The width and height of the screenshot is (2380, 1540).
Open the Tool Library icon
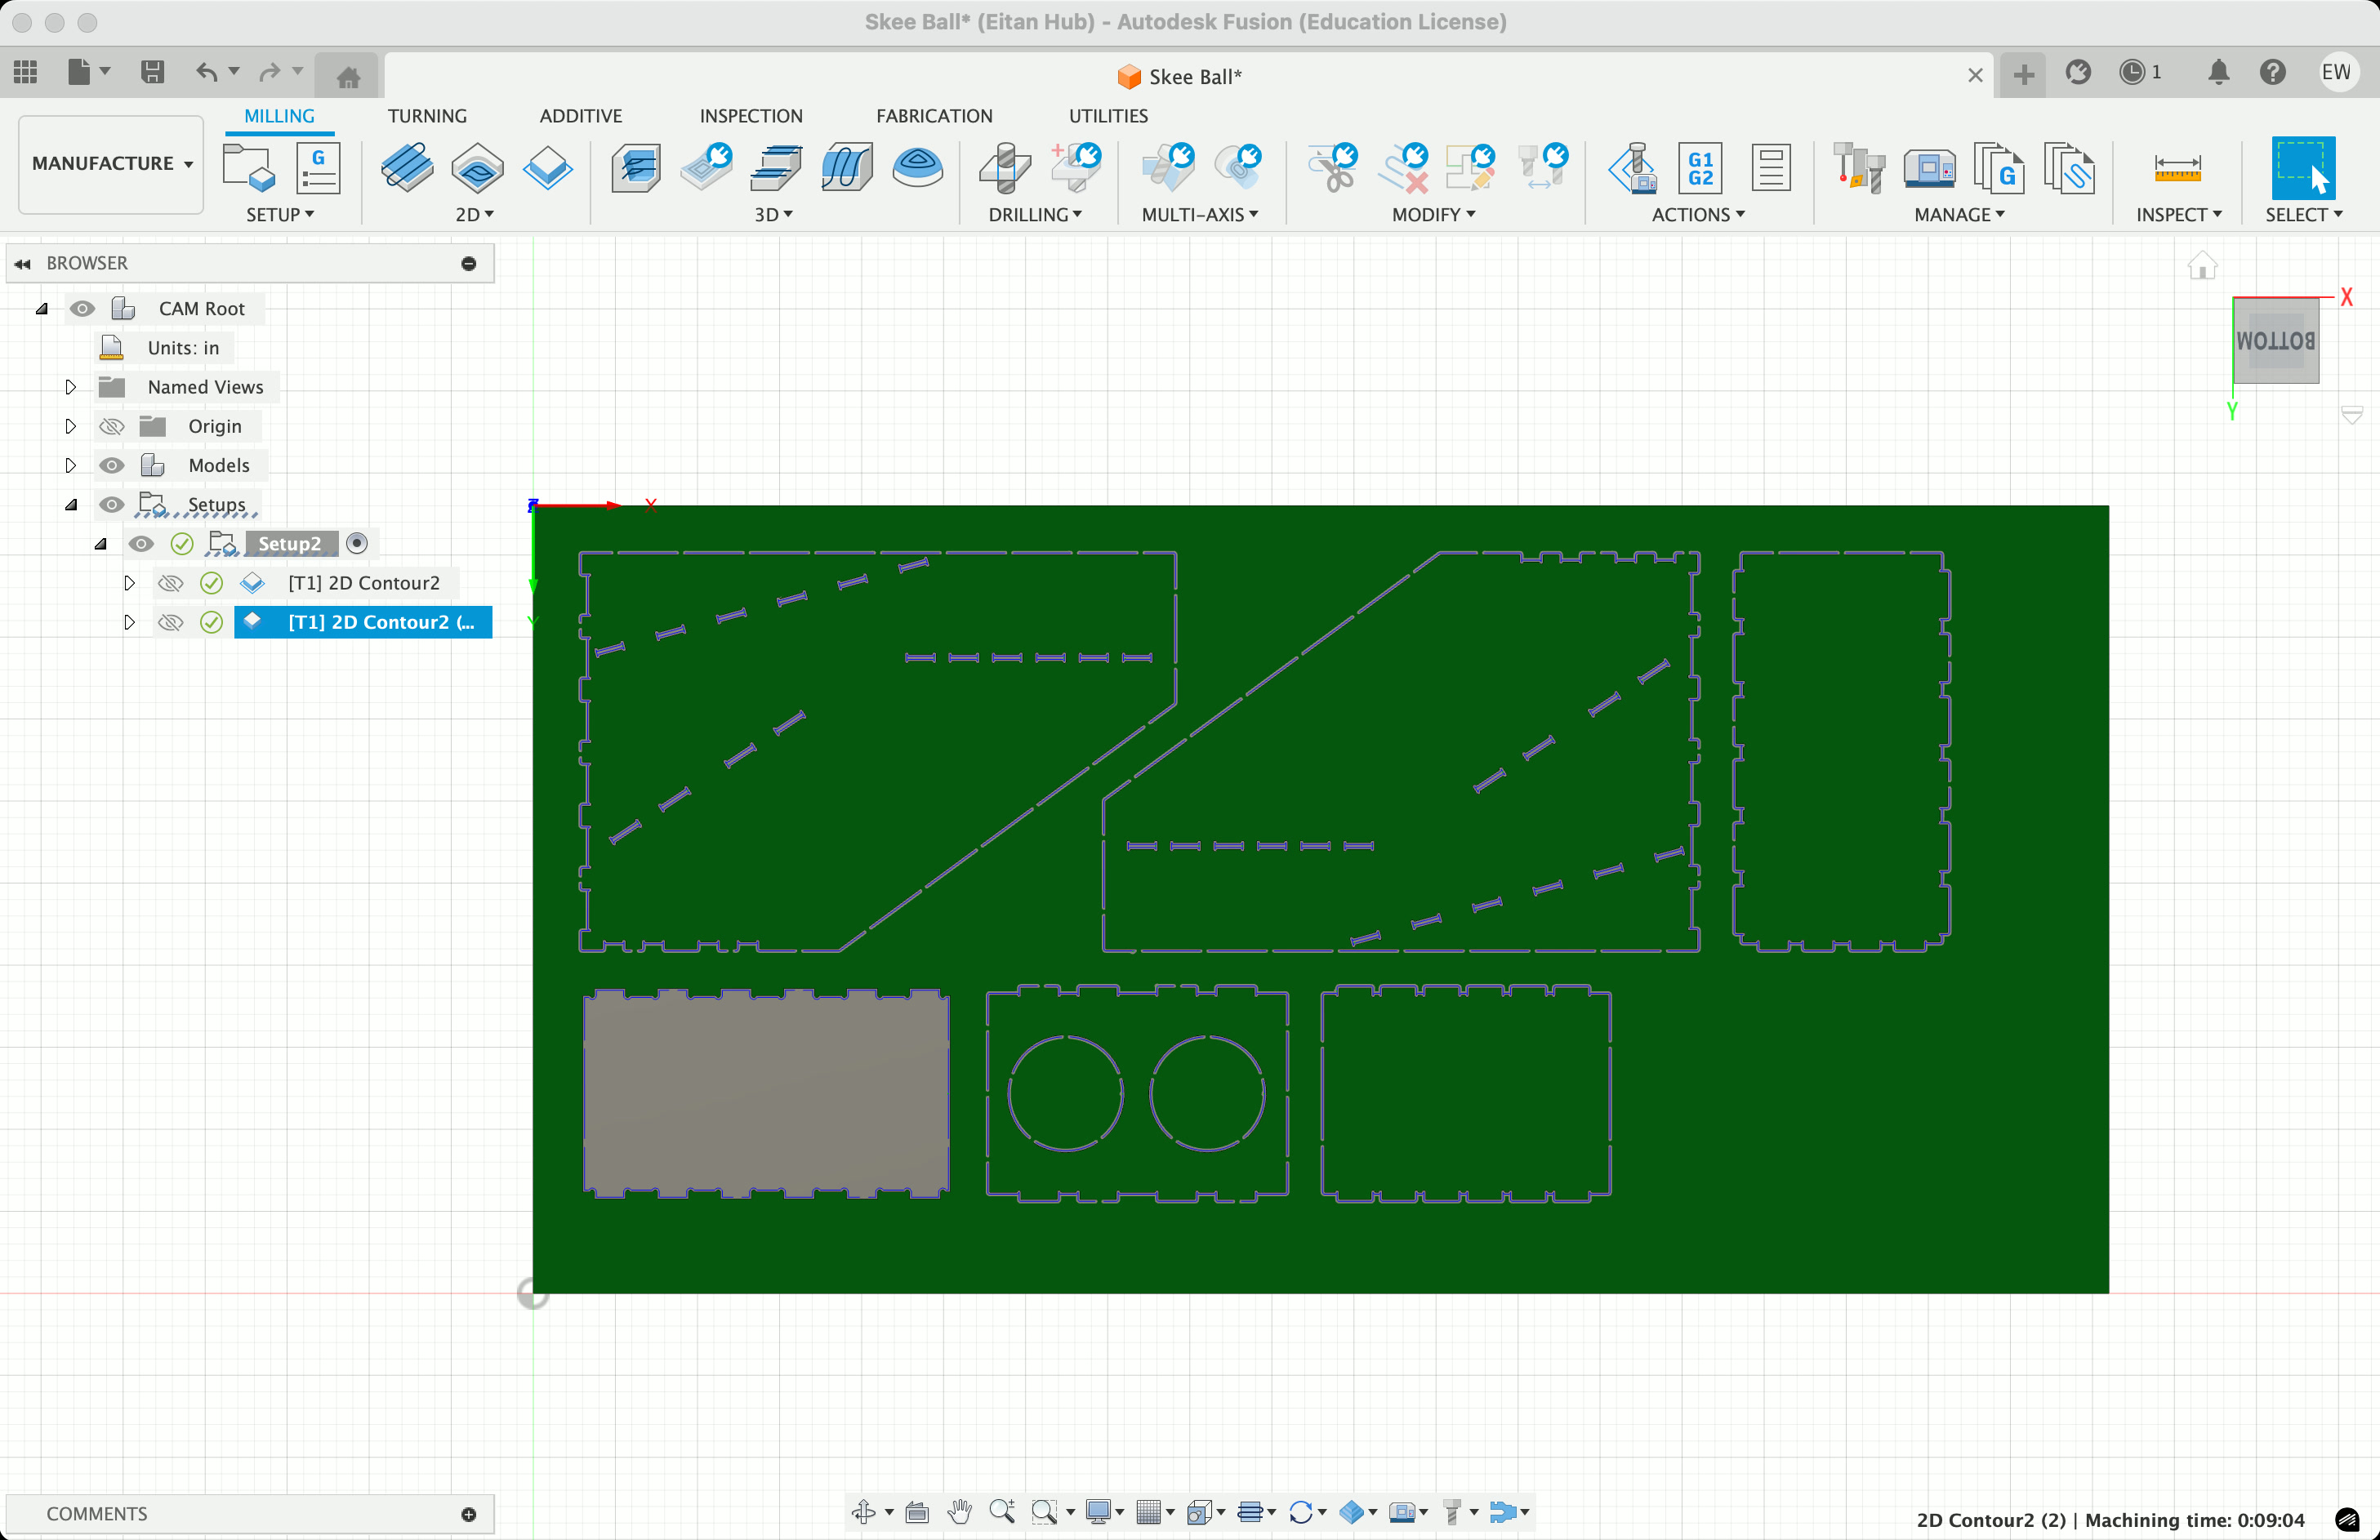point(1858,167)
